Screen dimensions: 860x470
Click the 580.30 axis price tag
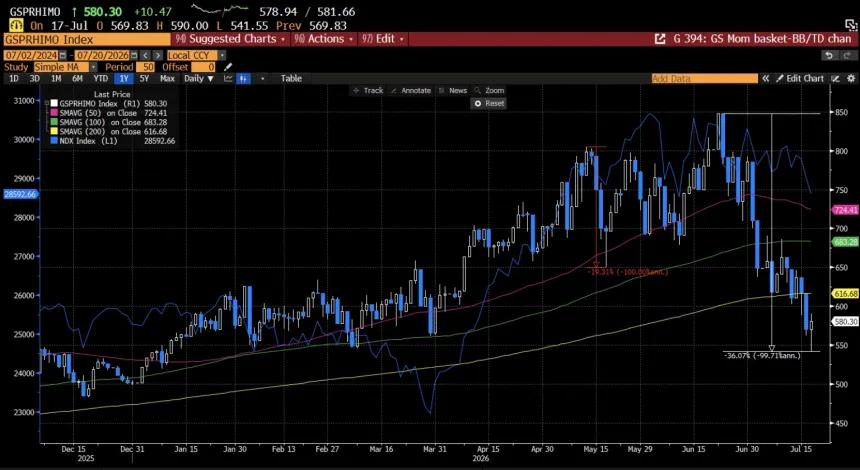845,322
